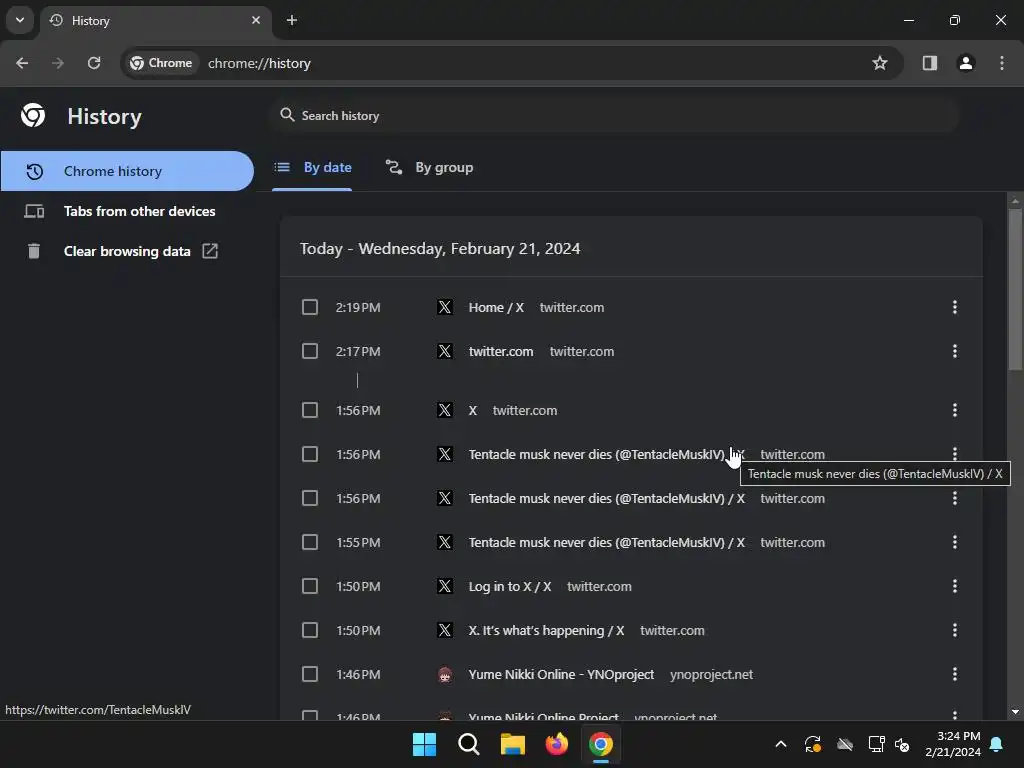Click Chrome icon in the taskbar

(x=601, y=744)
